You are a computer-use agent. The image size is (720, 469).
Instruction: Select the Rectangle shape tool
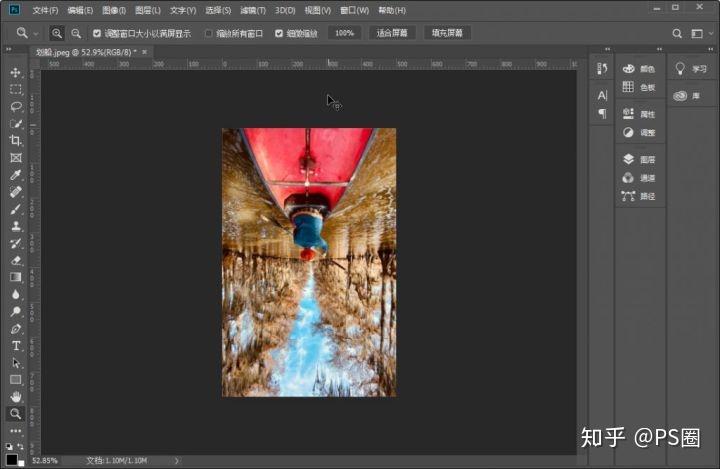(16, 379)
